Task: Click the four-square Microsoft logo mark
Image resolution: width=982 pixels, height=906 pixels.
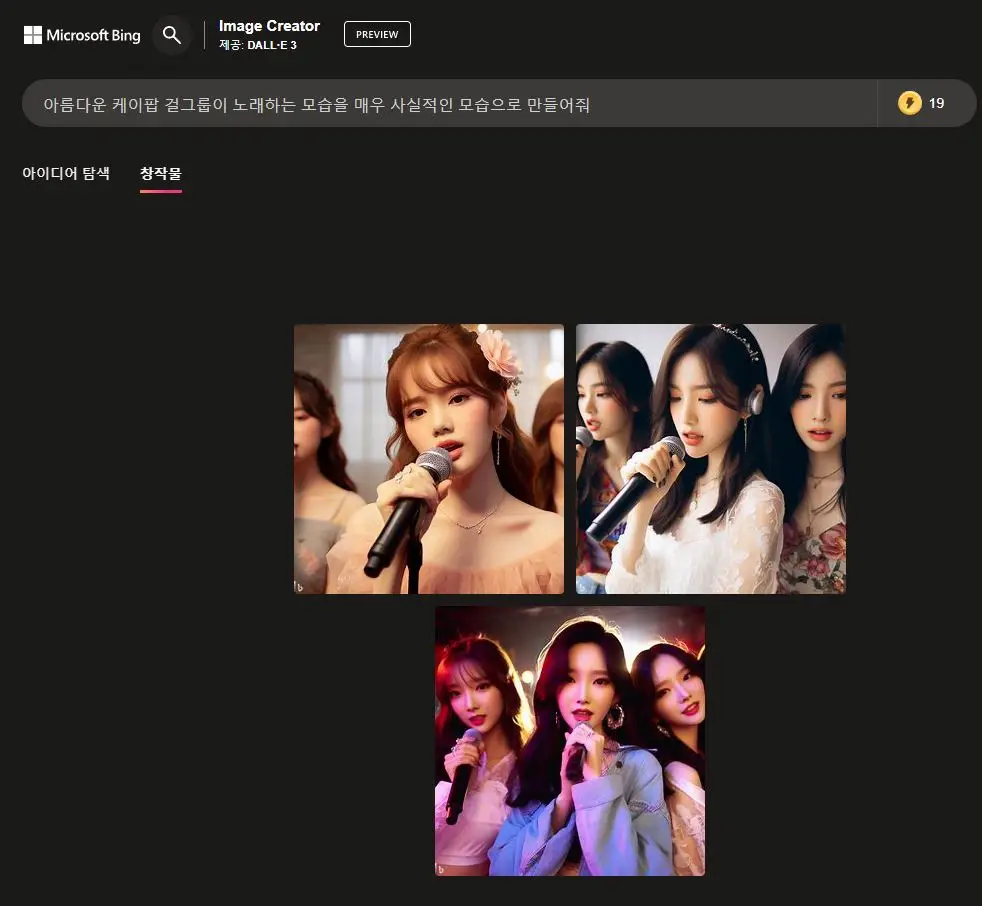Action: click(x=31, y=35)
